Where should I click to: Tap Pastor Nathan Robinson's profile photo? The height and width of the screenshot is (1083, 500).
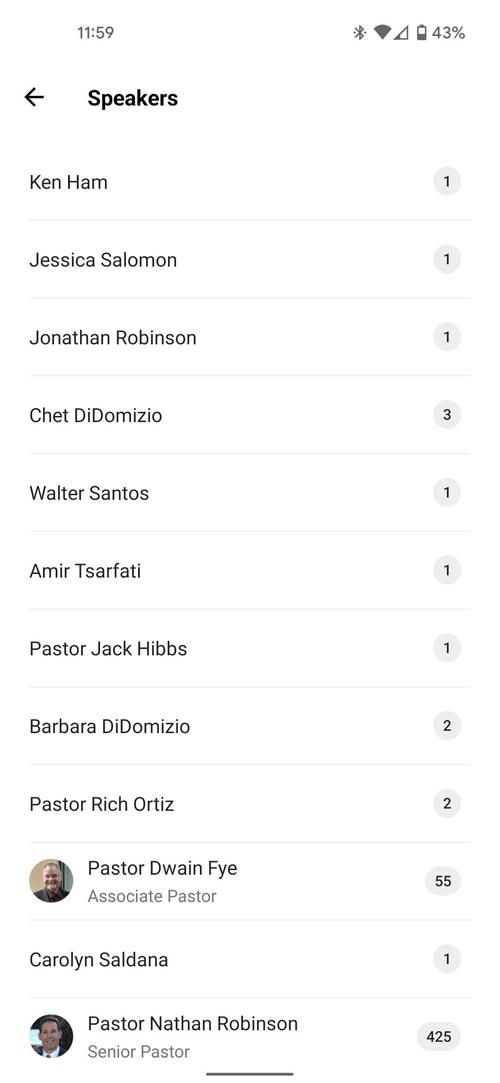(x=51, y=1036)
